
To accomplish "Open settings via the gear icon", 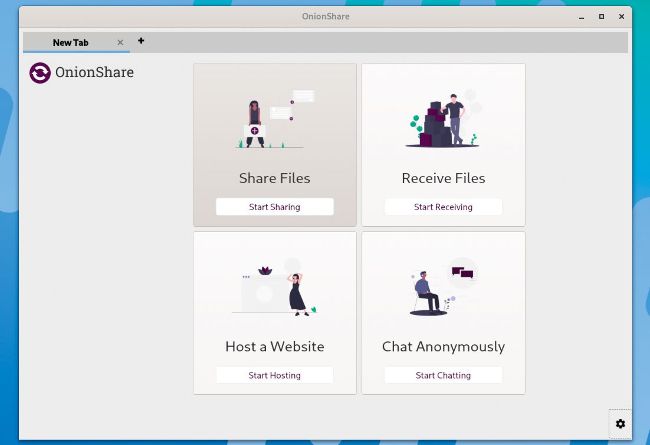I will tap(620, 424).
